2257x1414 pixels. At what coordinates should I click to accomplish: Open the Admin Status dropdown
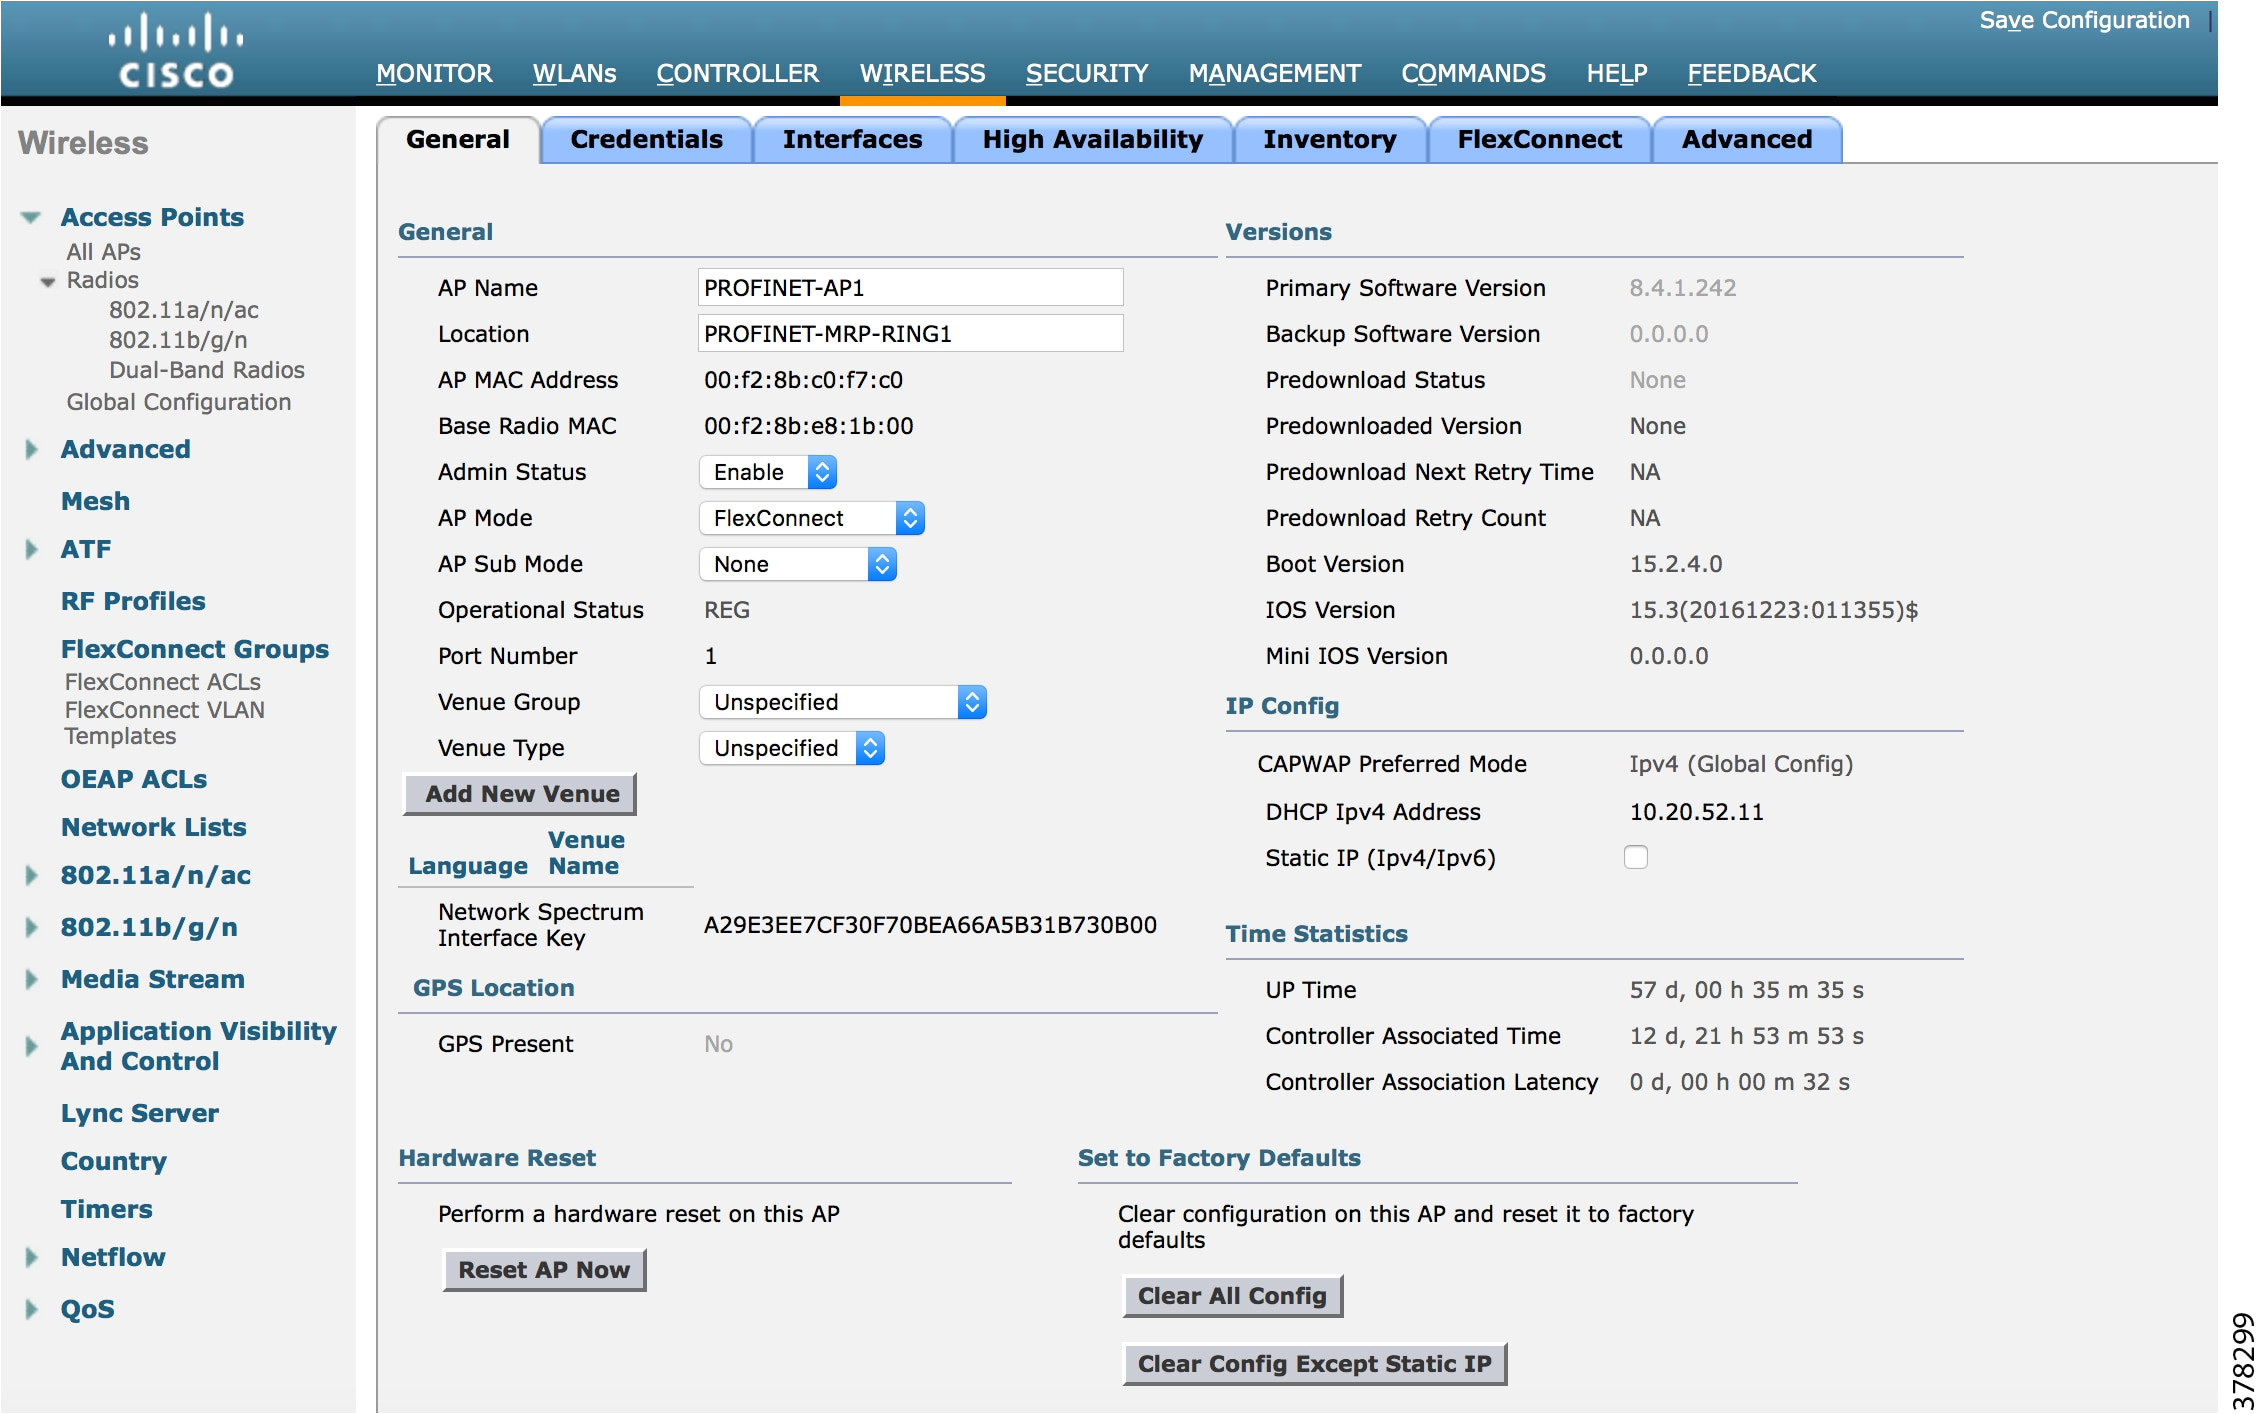(768, 472)
